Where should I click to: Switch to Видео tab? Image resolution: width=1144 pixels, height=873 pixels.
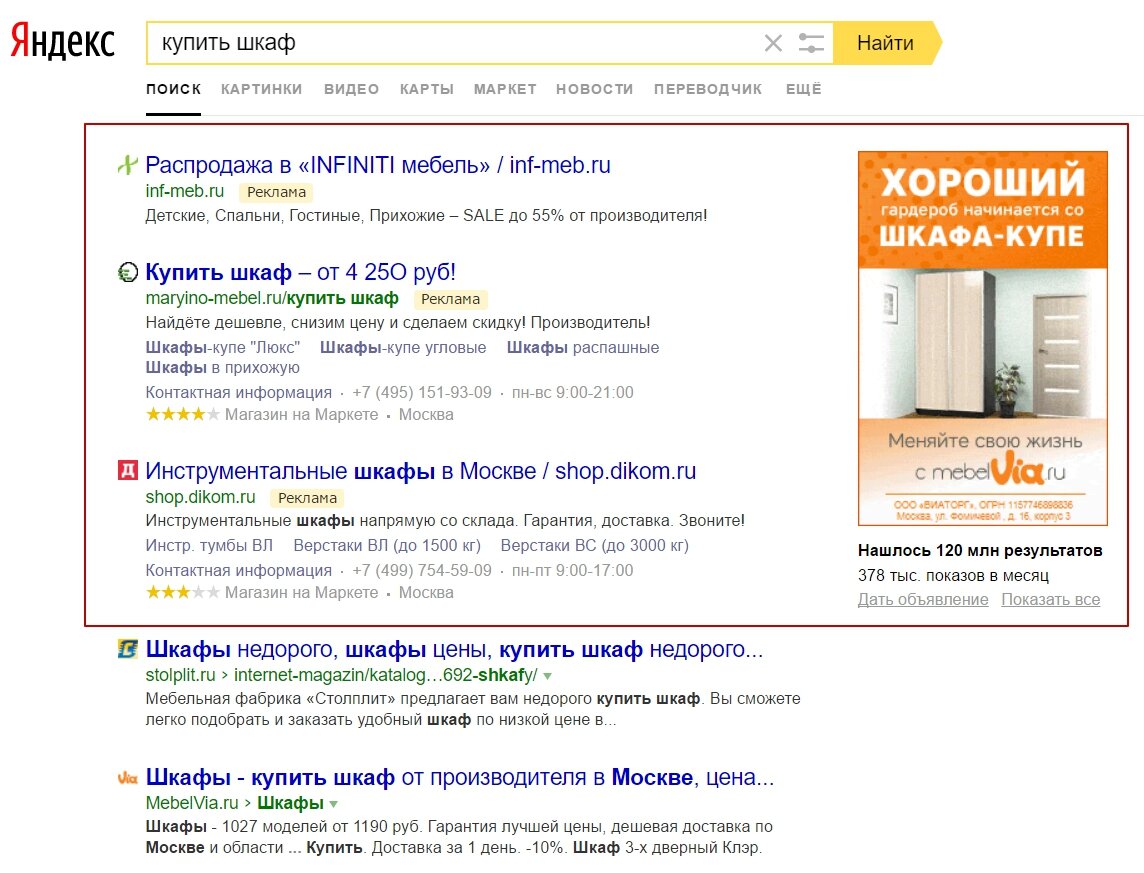tap(352, 89)
